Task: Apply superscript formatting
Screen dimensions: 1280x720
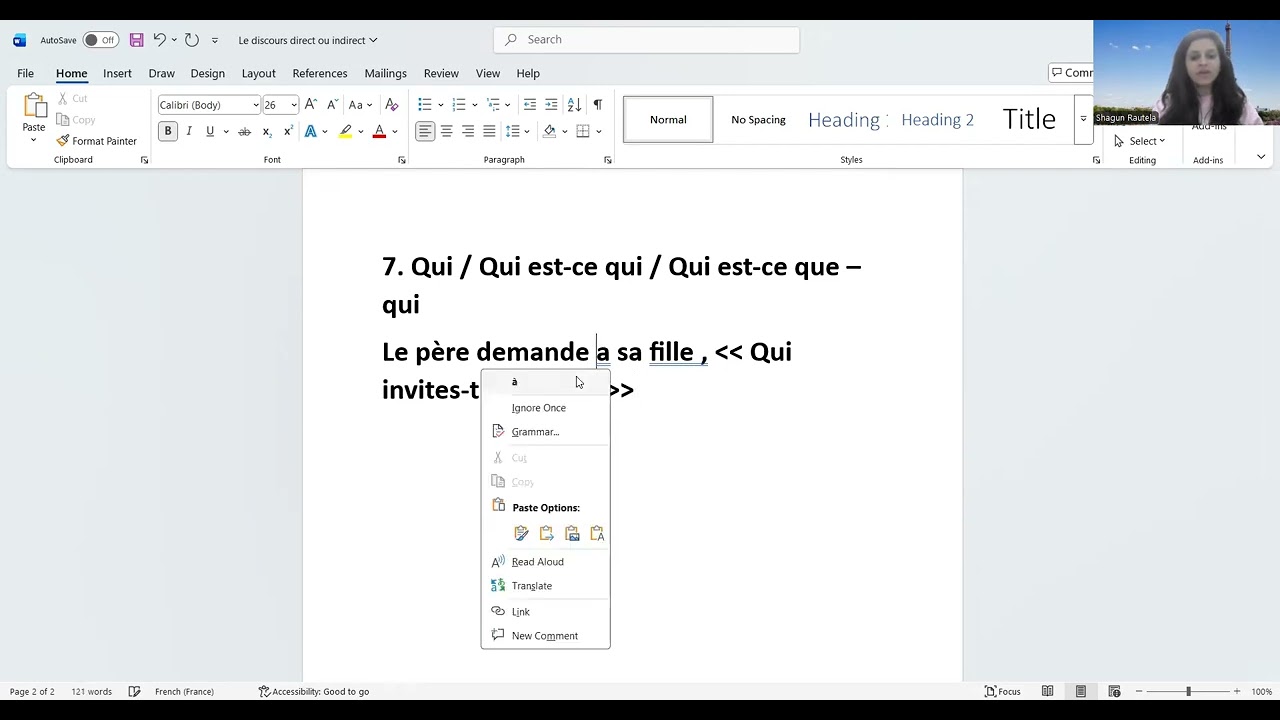Action: [288, 131]
